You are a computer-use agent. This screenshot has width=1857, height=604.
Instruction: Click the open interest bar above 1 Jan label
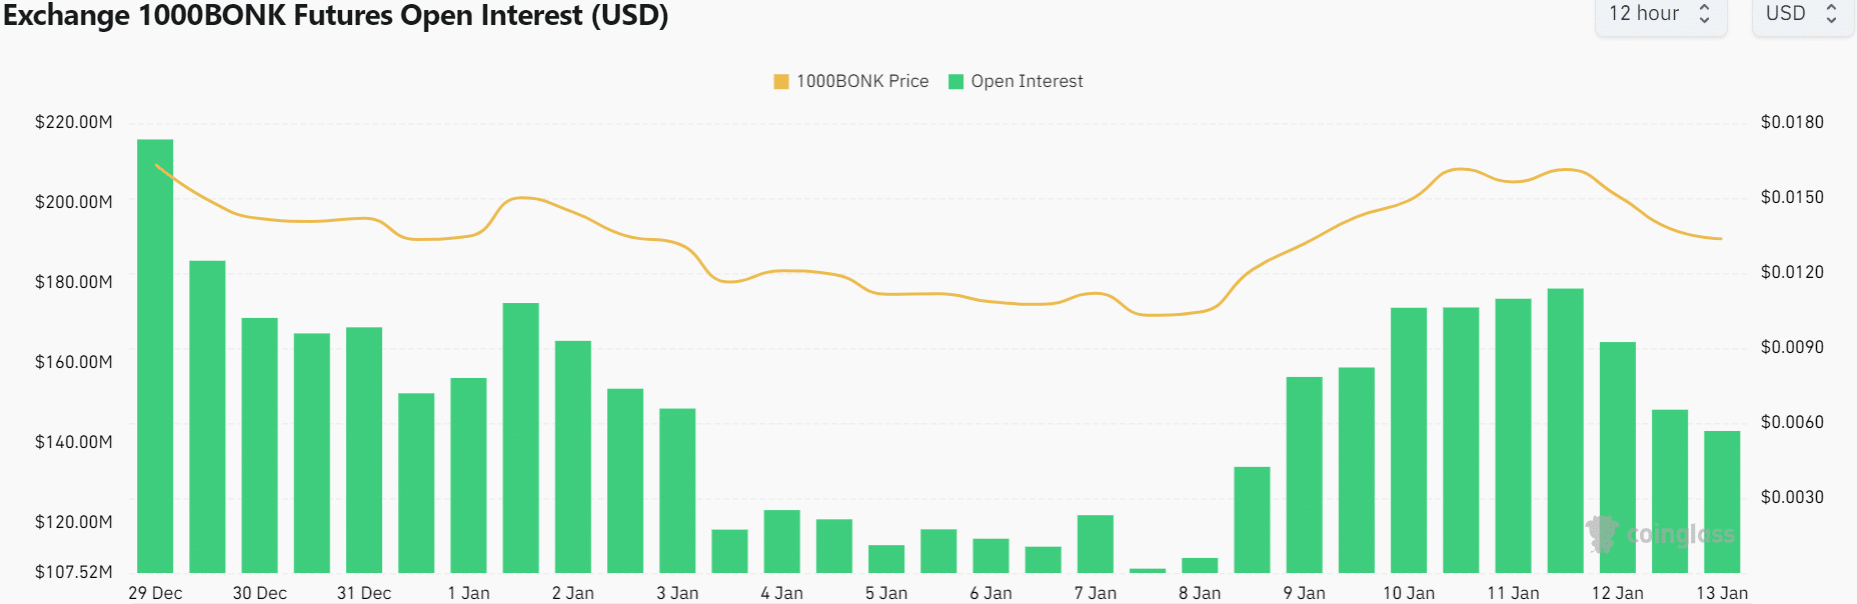tap(468, 475)
